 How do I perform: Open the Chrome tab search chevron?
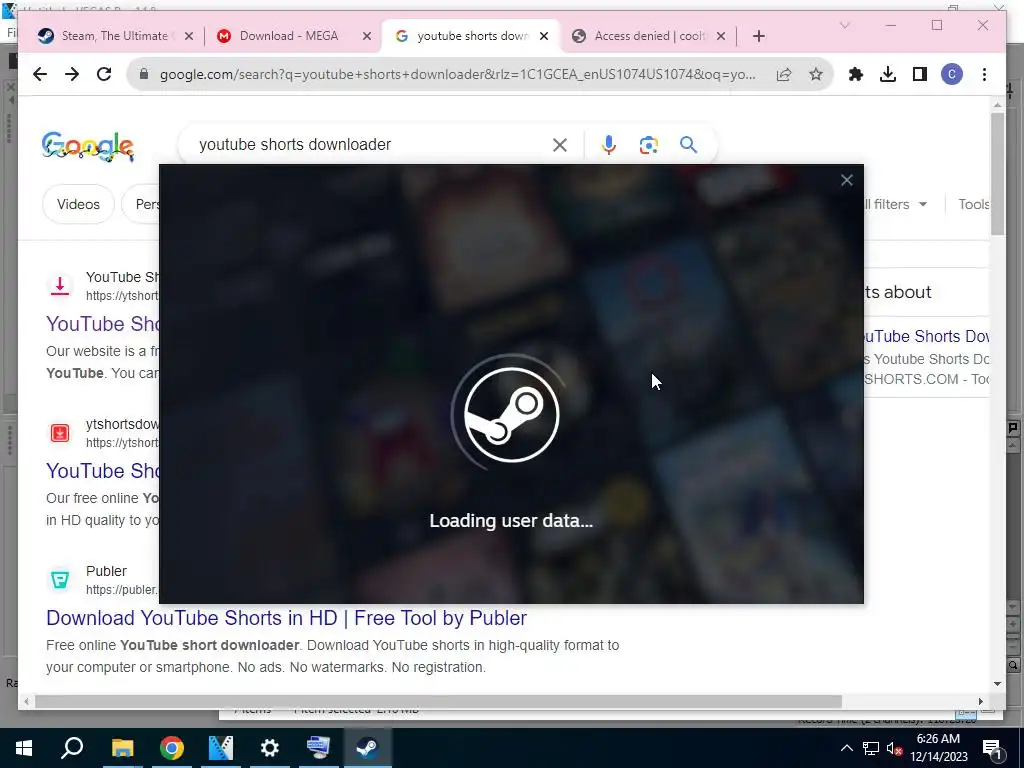[x=844, y=25]
